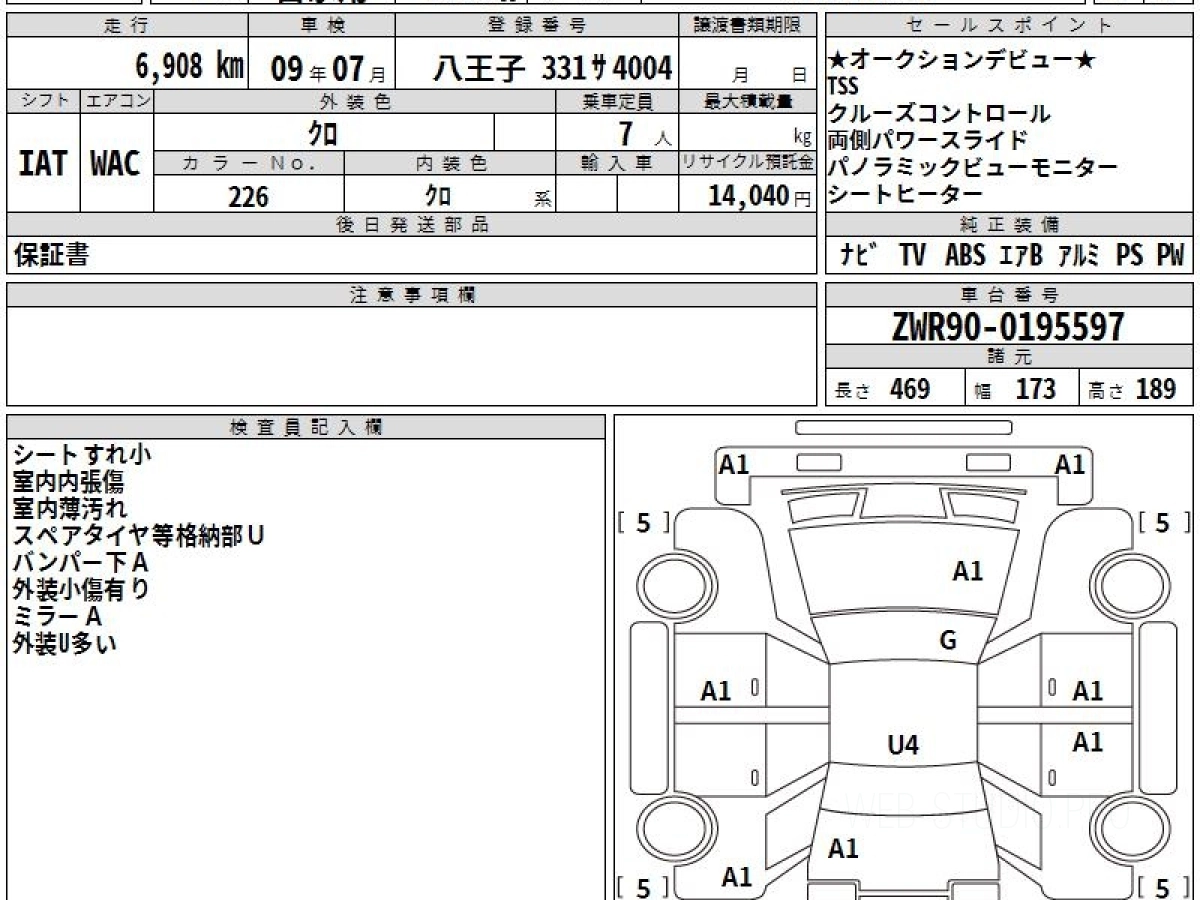The width and height of the screenshot is (1200, 900).
Task: Click the 保証書 entry under 後日発送部品
Action: click(x=51, y=255)
